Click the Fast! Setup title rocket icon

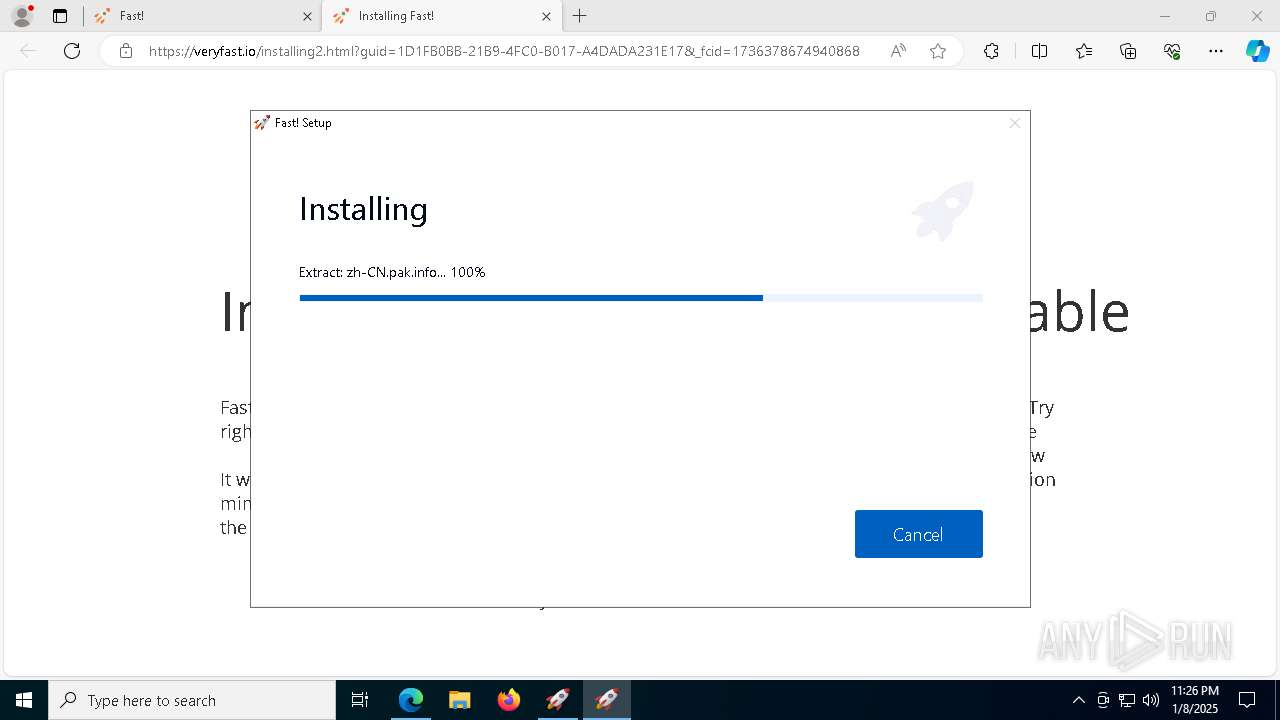(262, 123)
